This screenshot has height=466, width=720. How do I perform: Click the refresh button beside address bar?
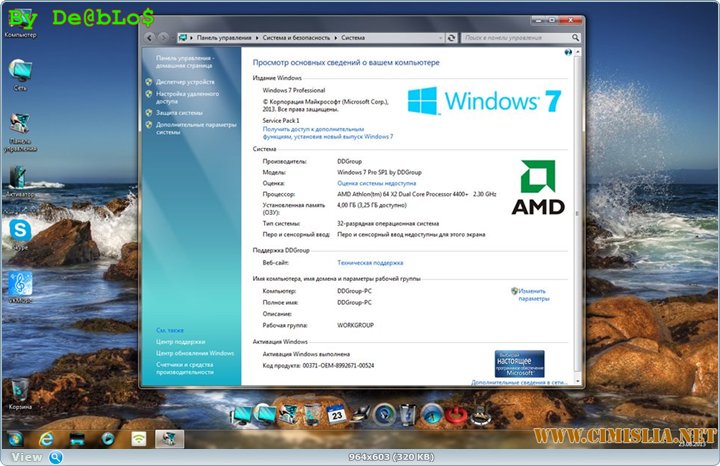(453, 37)
